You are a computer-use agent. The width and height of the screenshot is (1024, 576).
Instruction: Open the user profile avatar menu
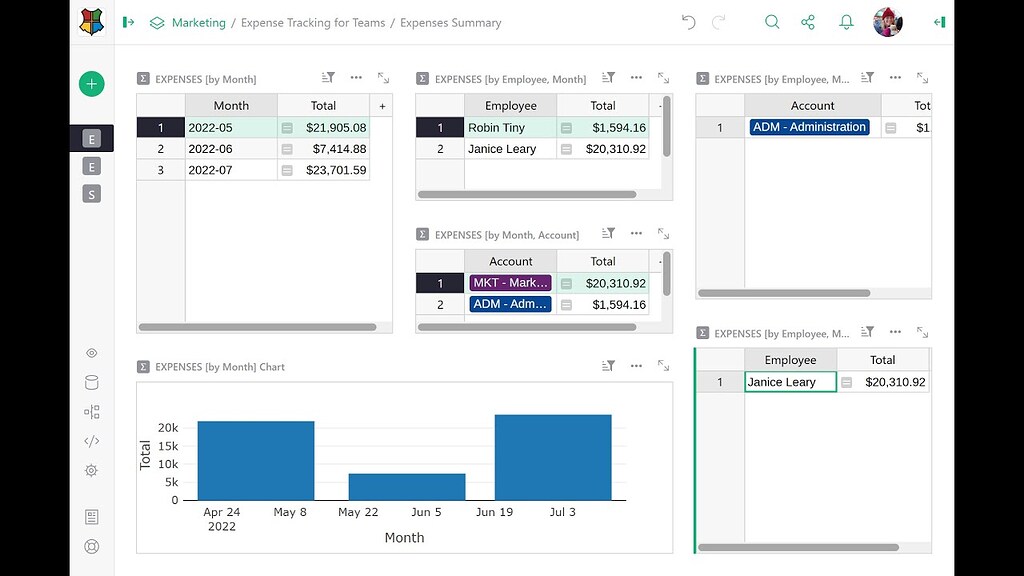pyautogui.click(x=886, y=21)
